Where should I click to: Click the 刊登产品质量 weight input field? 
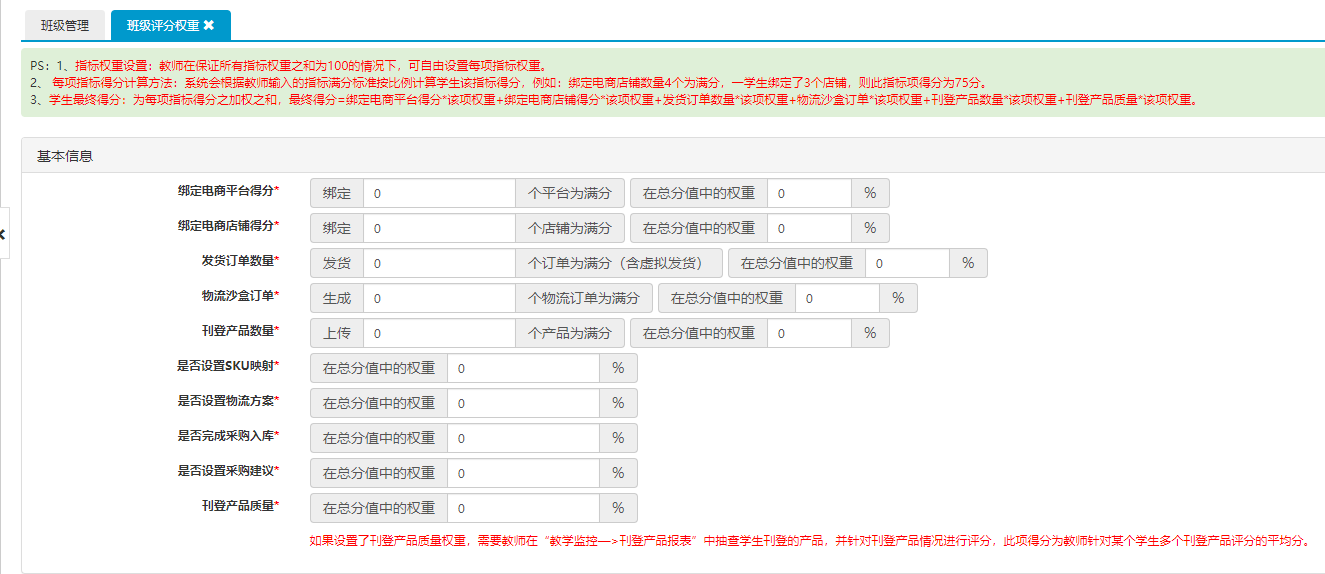[x=523, y=508]
